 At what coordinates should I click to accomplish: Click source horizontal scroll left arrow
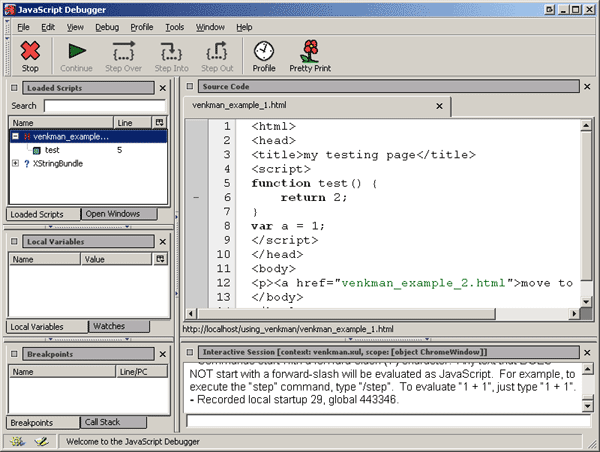click(x=191, y=314)
